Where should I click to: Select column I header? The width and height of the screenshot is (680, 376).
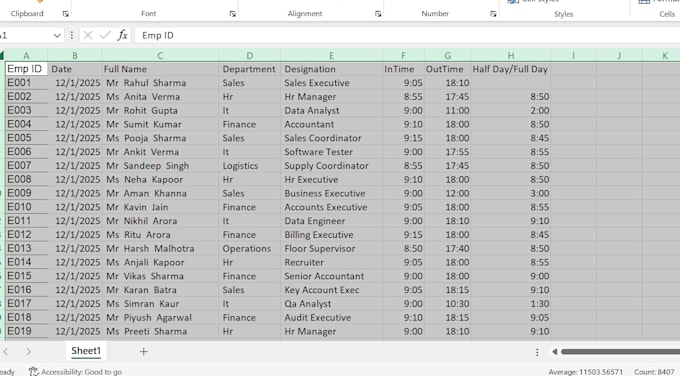[x=573, y=56]
